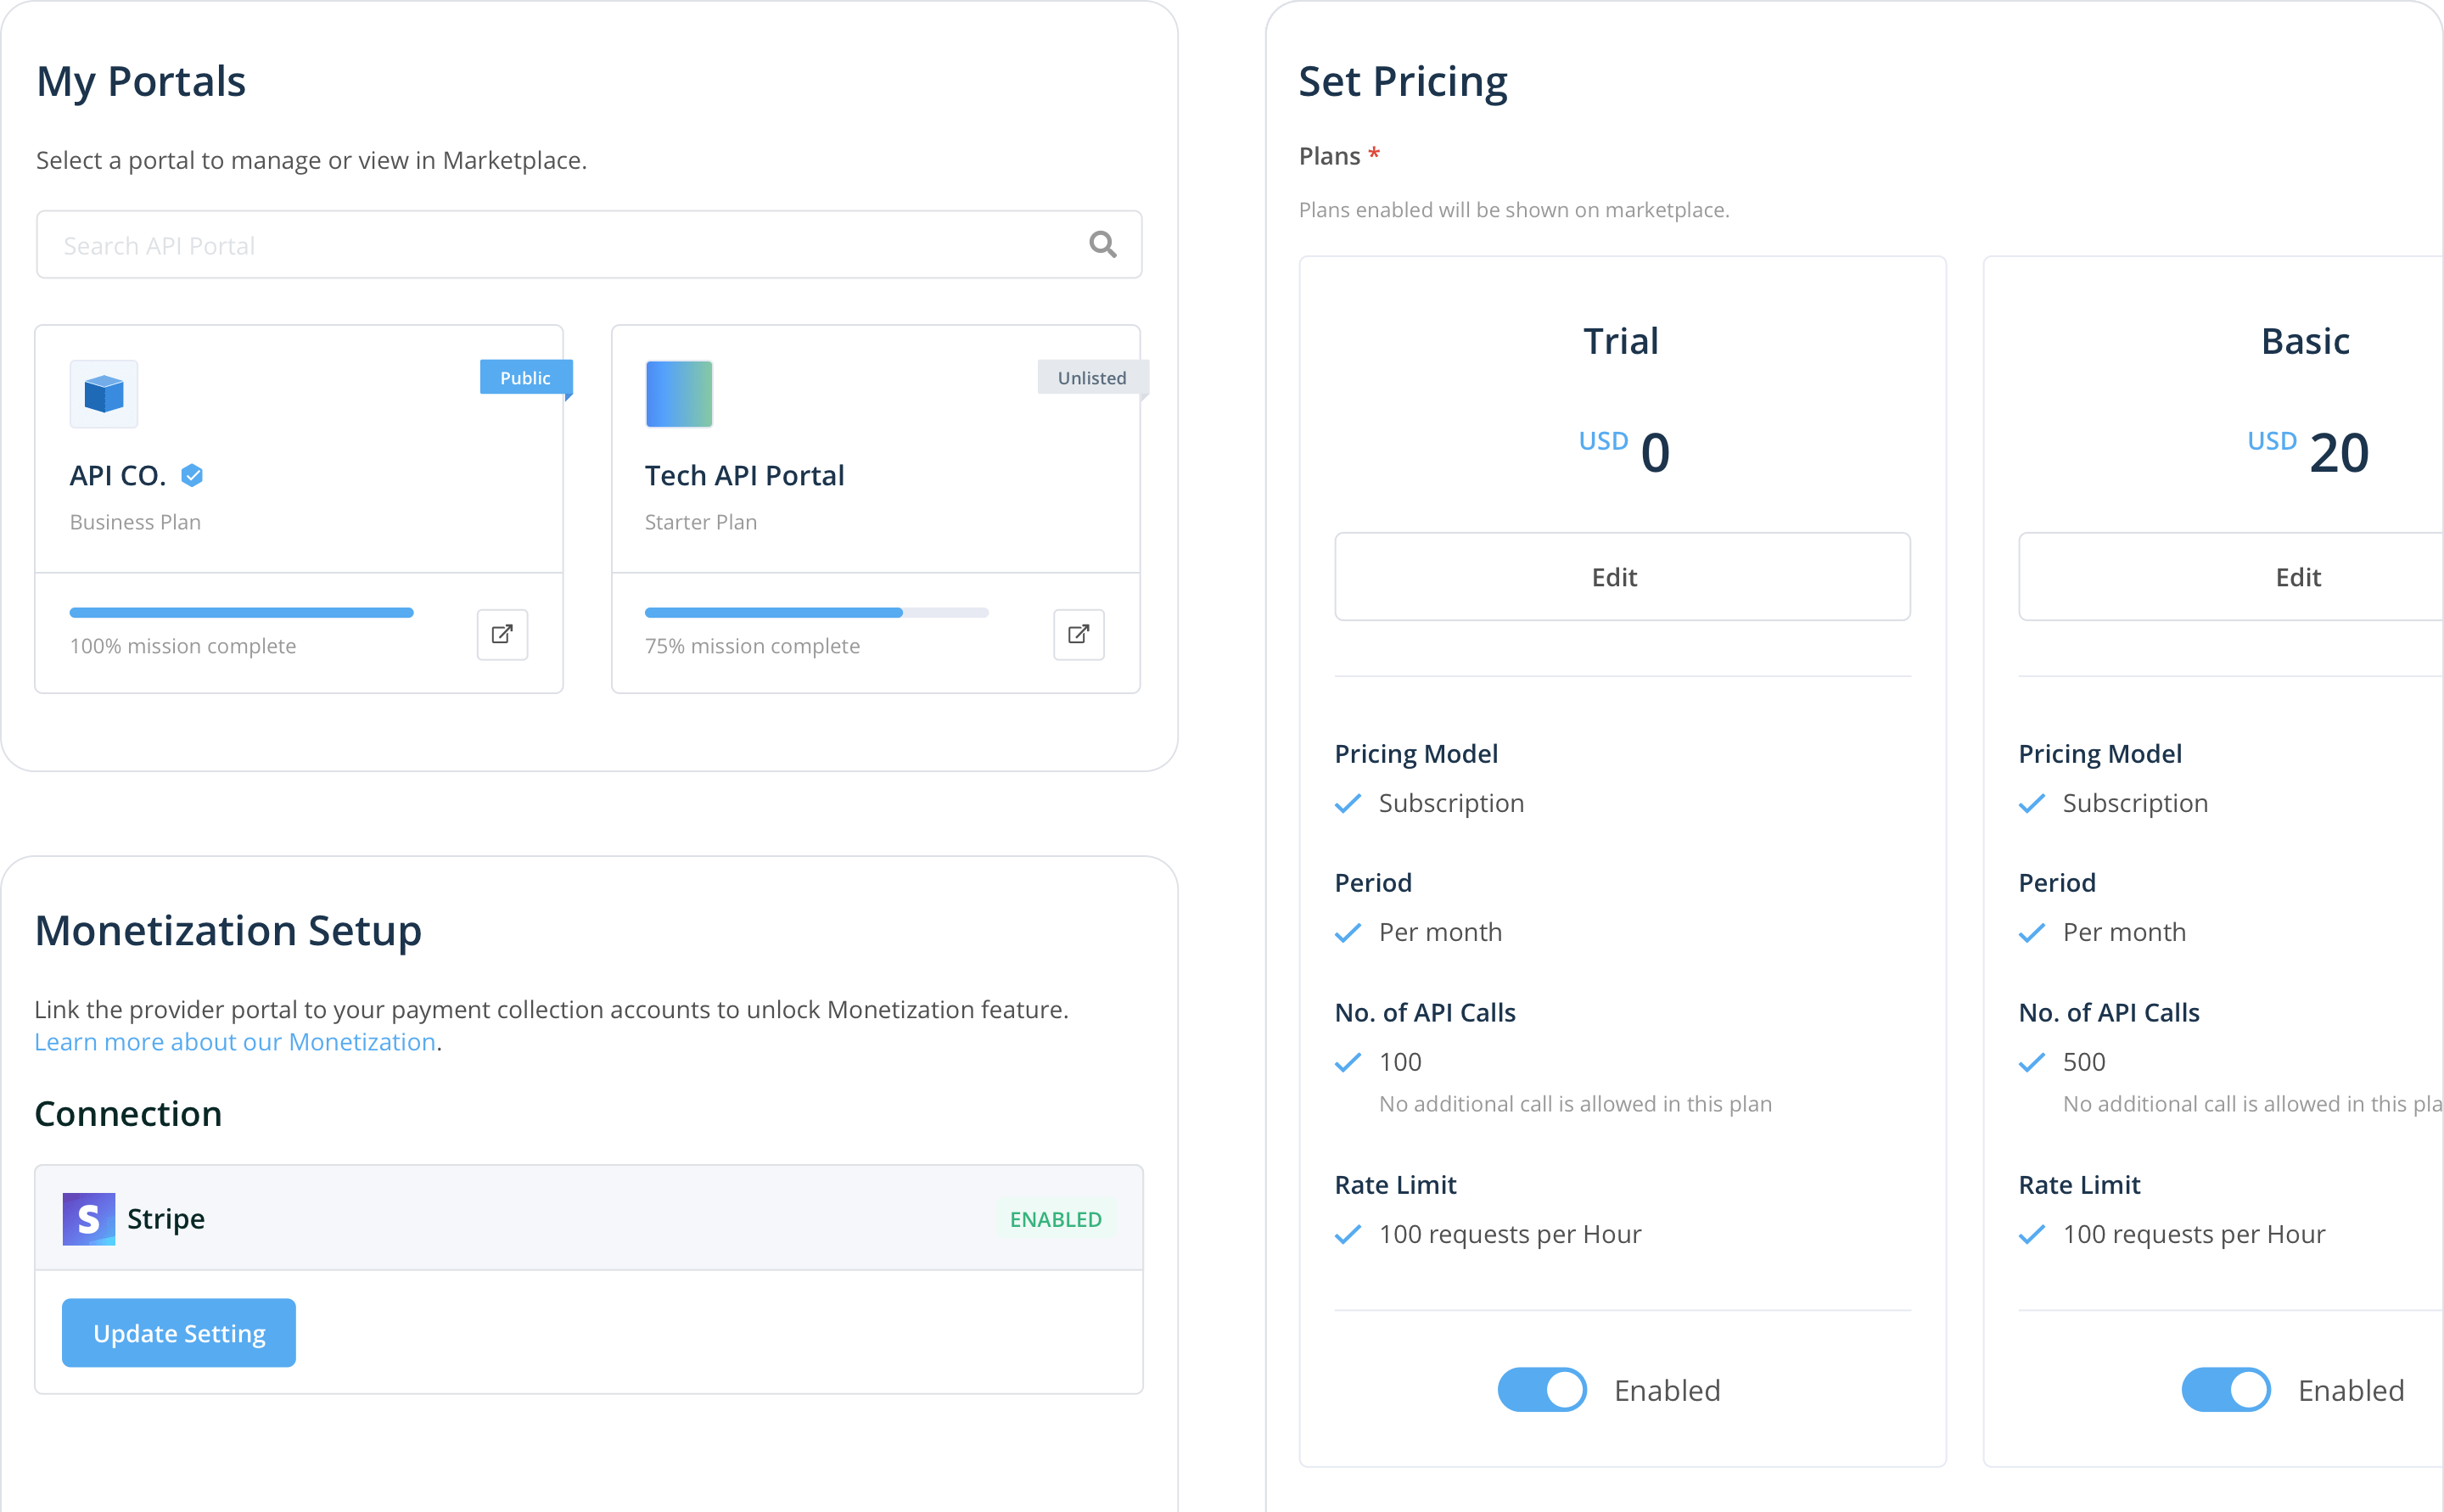Click the Tech API Portal gradient logo
The width and height of the screenshot is (2444, 1512).
[x=679, y=394]
